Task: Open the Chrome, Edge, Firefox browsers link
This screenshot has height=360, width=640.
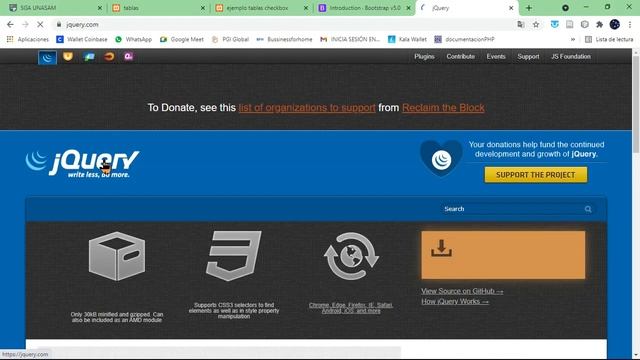Action: point(351,308)
